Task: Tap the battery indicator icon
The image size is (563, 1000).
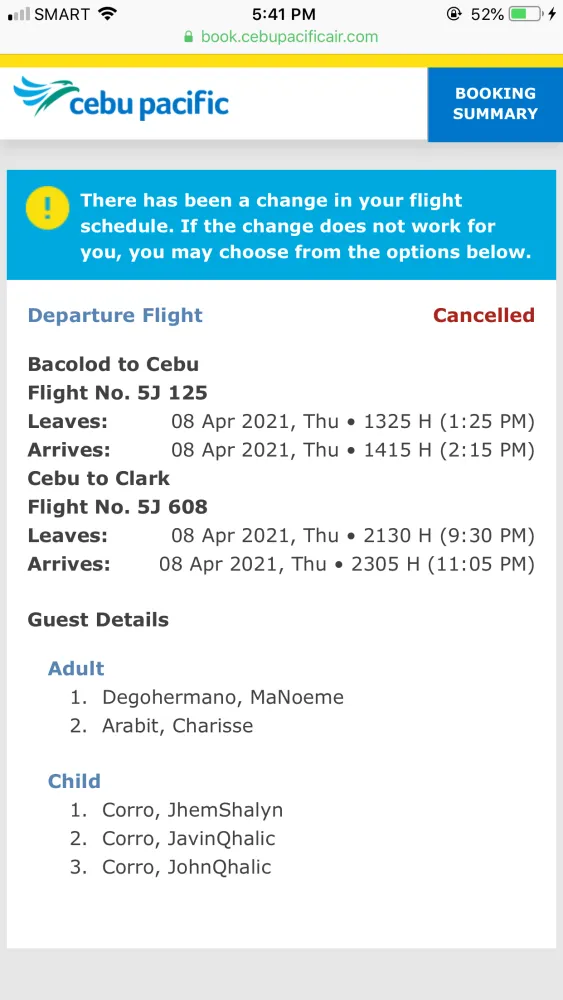Action: [x=525, y=14]
